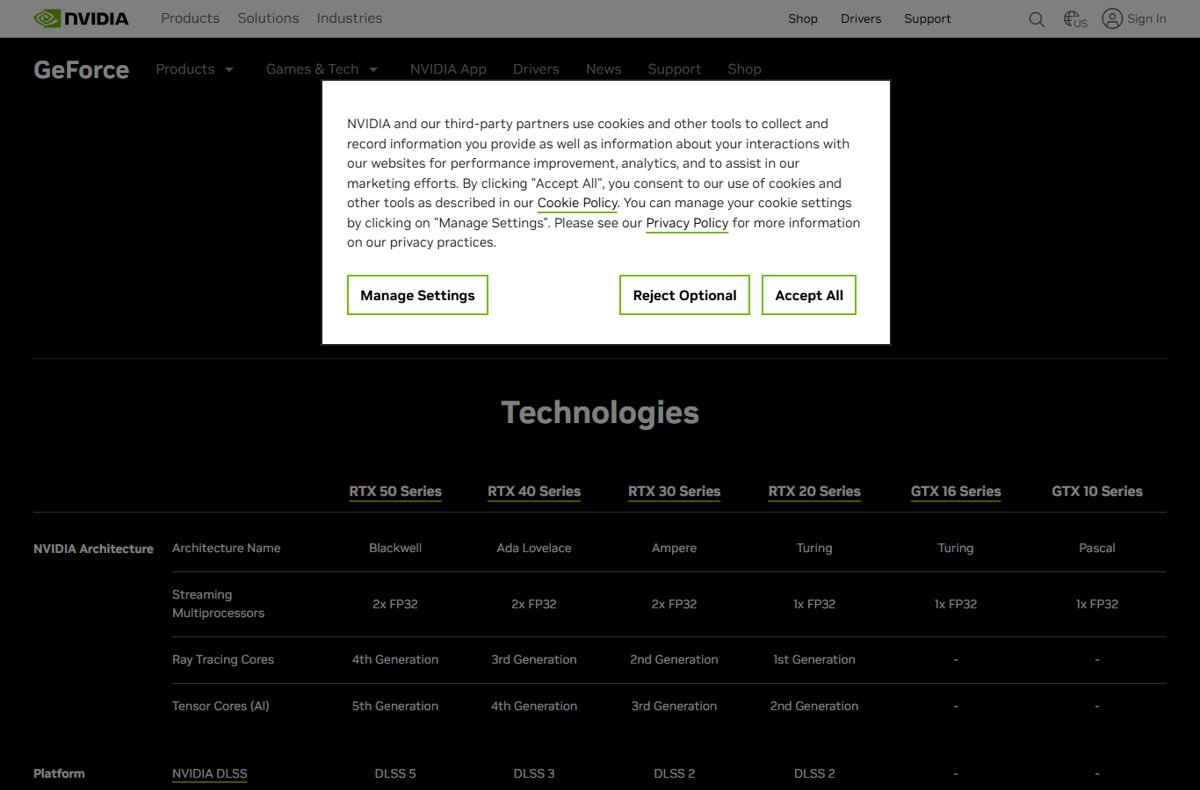Screen dimensions: 1200x790
Task: Open the Industries menu
Action: 349,18
